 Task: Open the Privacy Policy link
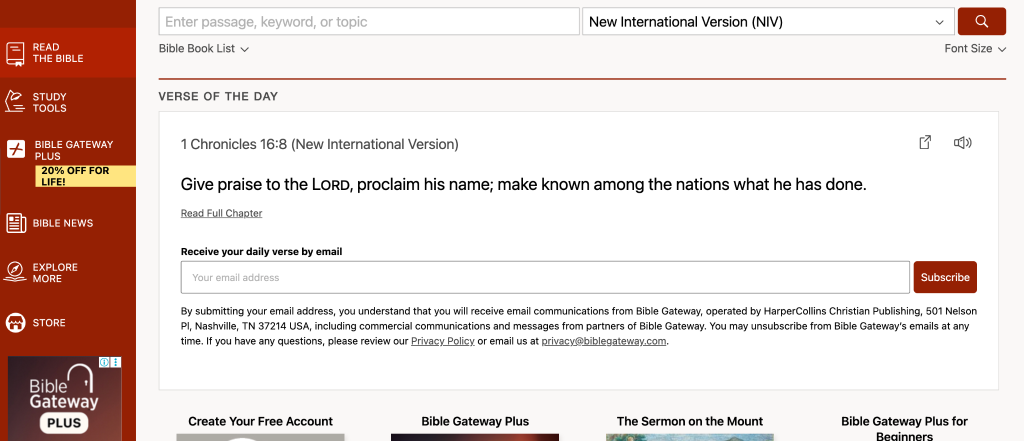(x=442, y=341)
